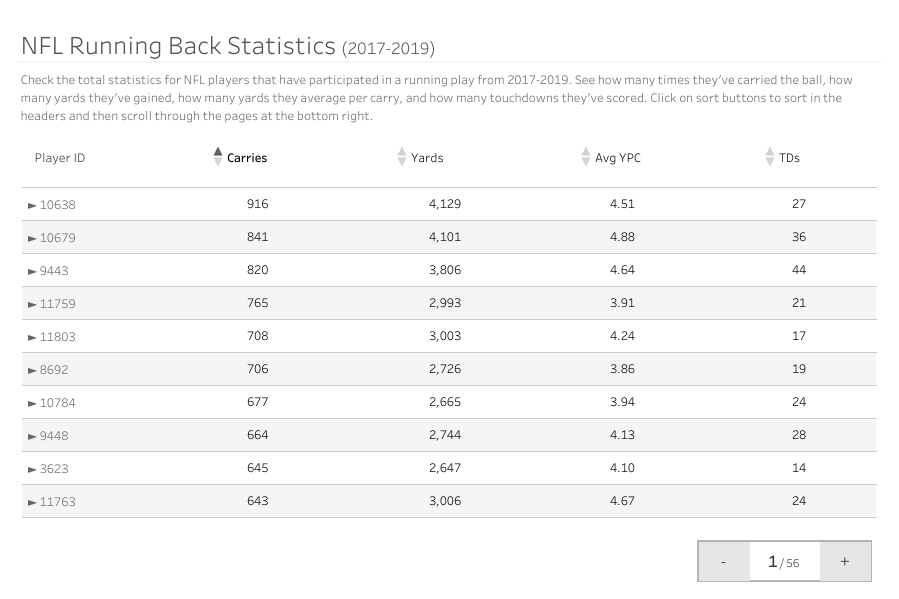899x599 pixels.
Task: Expand player 9443 row details
Action: click(32, 271)
